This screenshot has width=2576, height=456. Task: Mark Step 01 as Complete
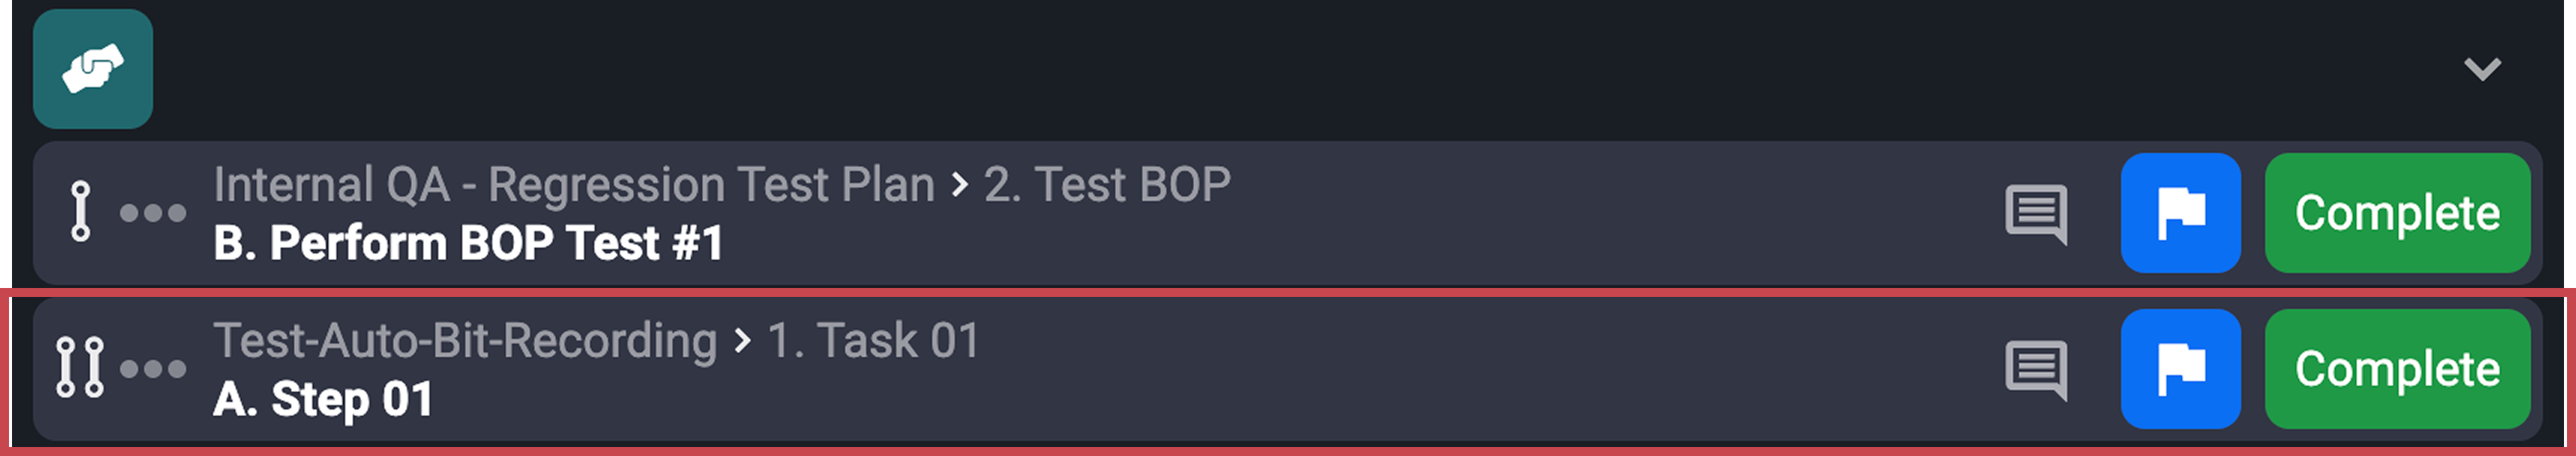[x=2397, y=369]
